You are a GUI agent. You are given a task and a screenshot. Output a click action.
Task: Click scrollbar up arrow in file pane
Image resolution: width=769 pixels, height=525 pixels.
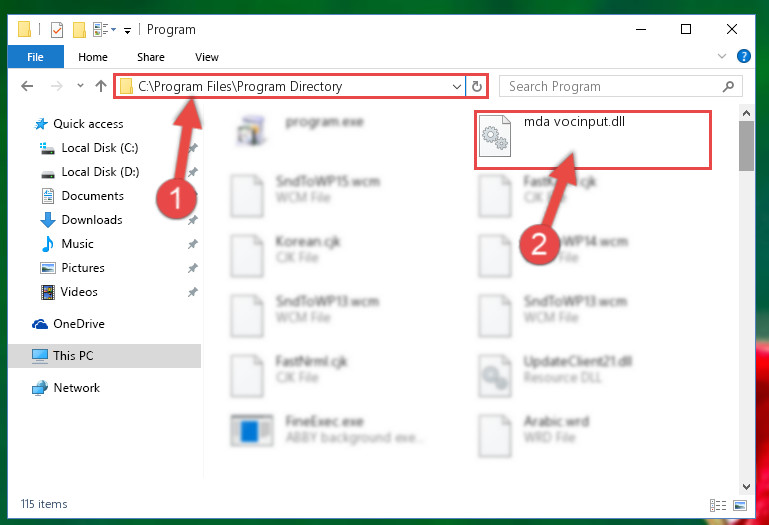[x=746, y=113]
